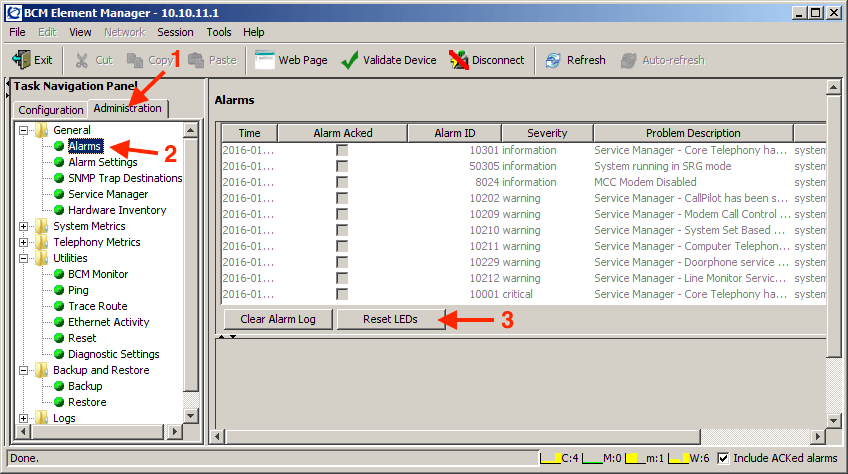The image size is (848, 474).
Task: Click the Disconnect toolbar icon
Action: (x=459, y=60)
